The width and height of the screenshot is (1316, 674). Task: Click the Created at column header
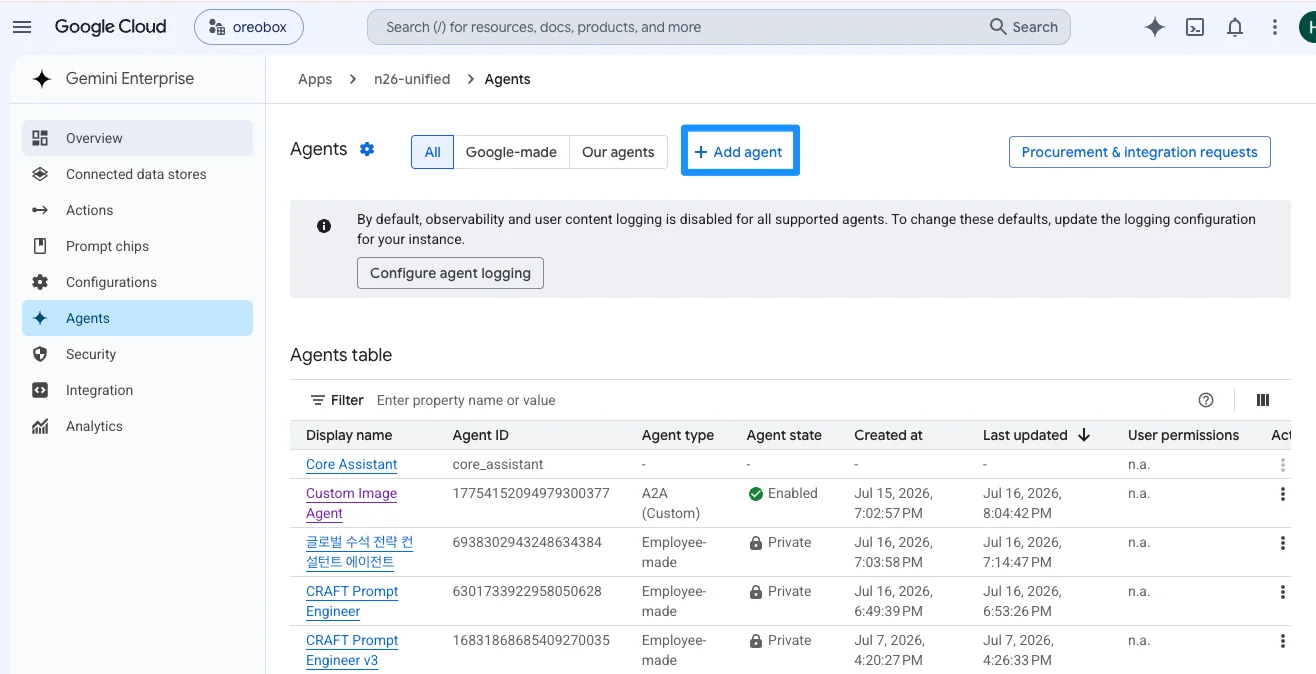(x=888, y=435)
